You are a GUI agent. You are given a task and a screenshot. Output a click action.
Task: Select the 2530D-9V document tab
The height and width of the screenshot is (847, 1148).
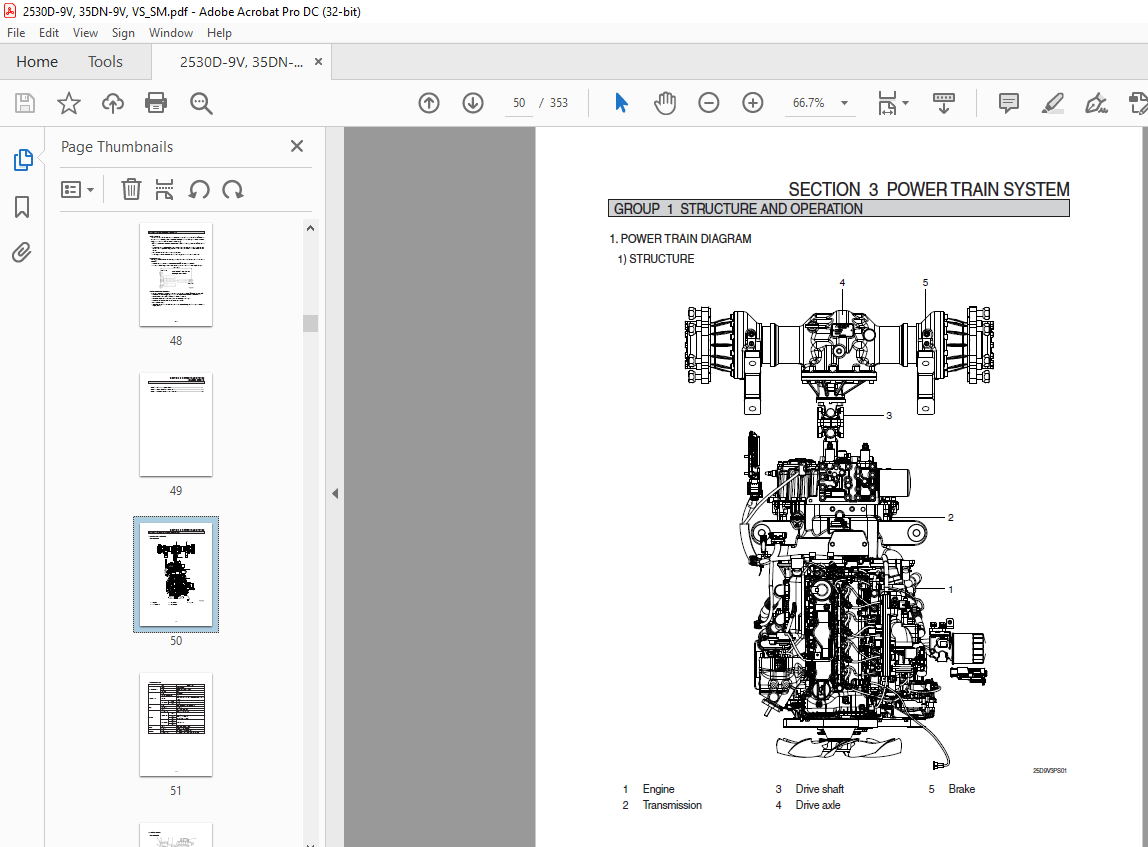click(x=241, y=62)
